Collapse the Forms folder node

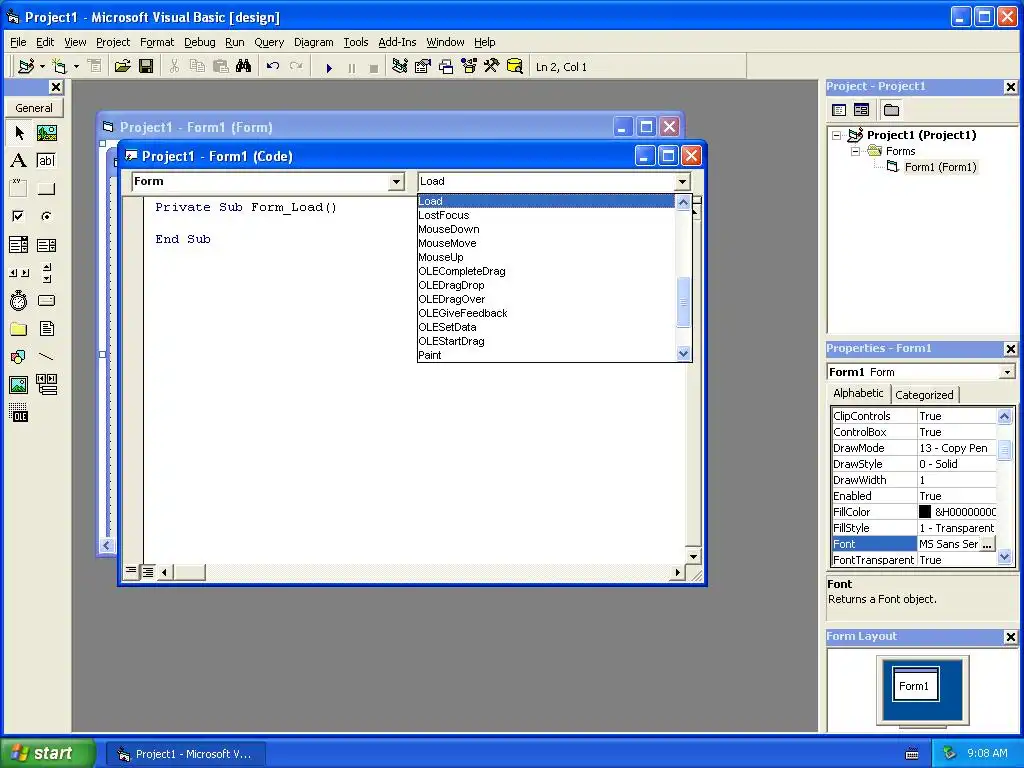(855, 151)
